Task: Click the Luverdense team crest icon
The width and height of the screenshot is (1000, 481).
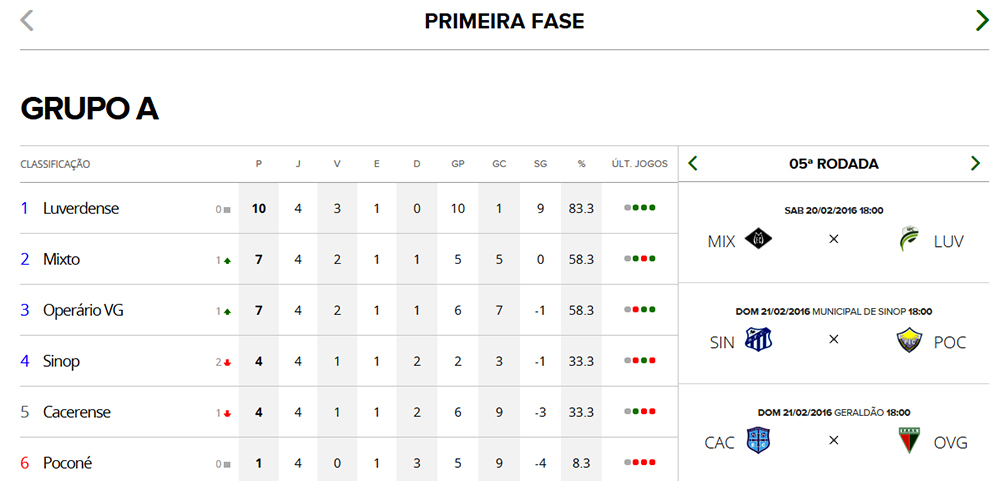Action: [910, 240]
